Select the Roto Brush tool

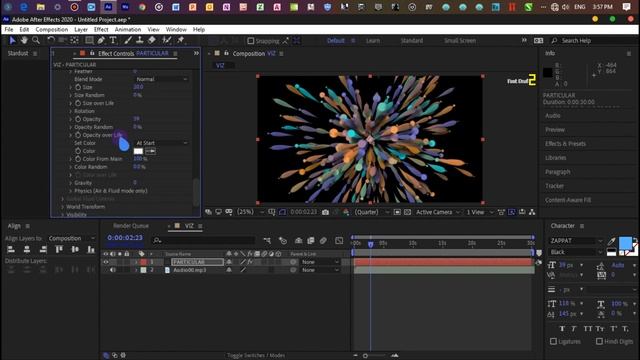tap(167, 40)
